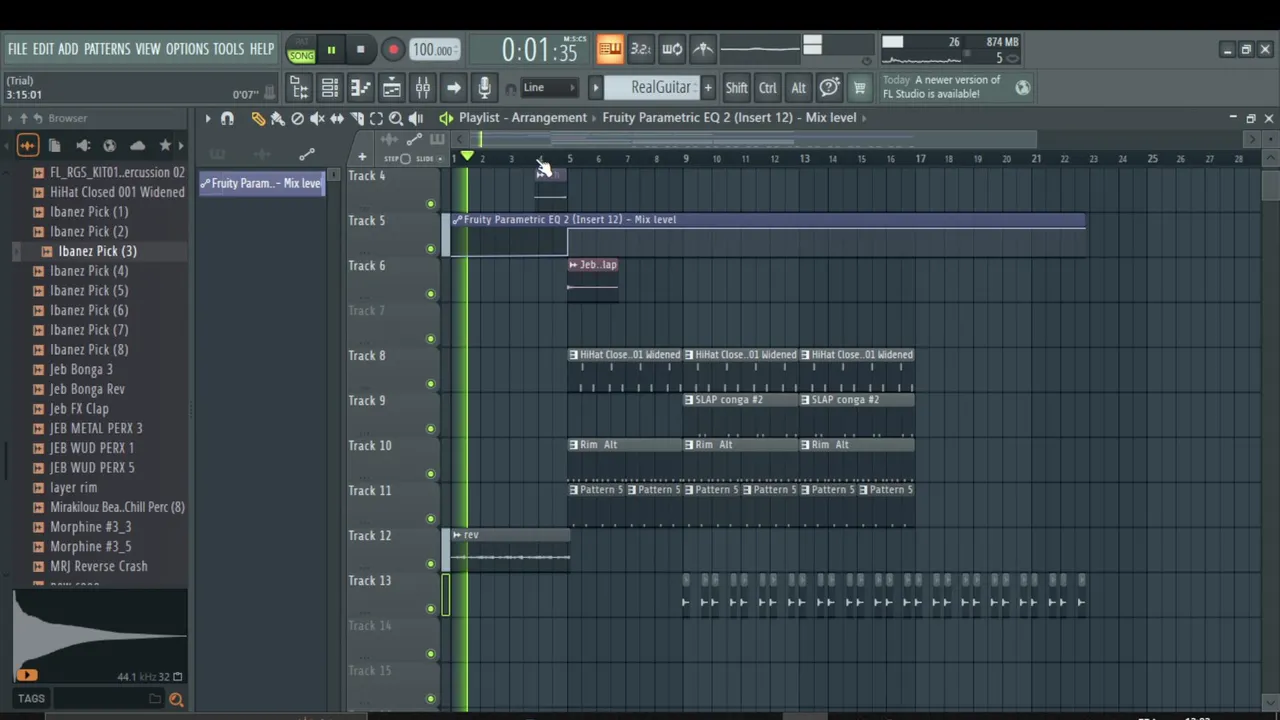1280x720 pixels.
Task: Expand the browser options arrow beside Browser
Action: tap(10, 118)
